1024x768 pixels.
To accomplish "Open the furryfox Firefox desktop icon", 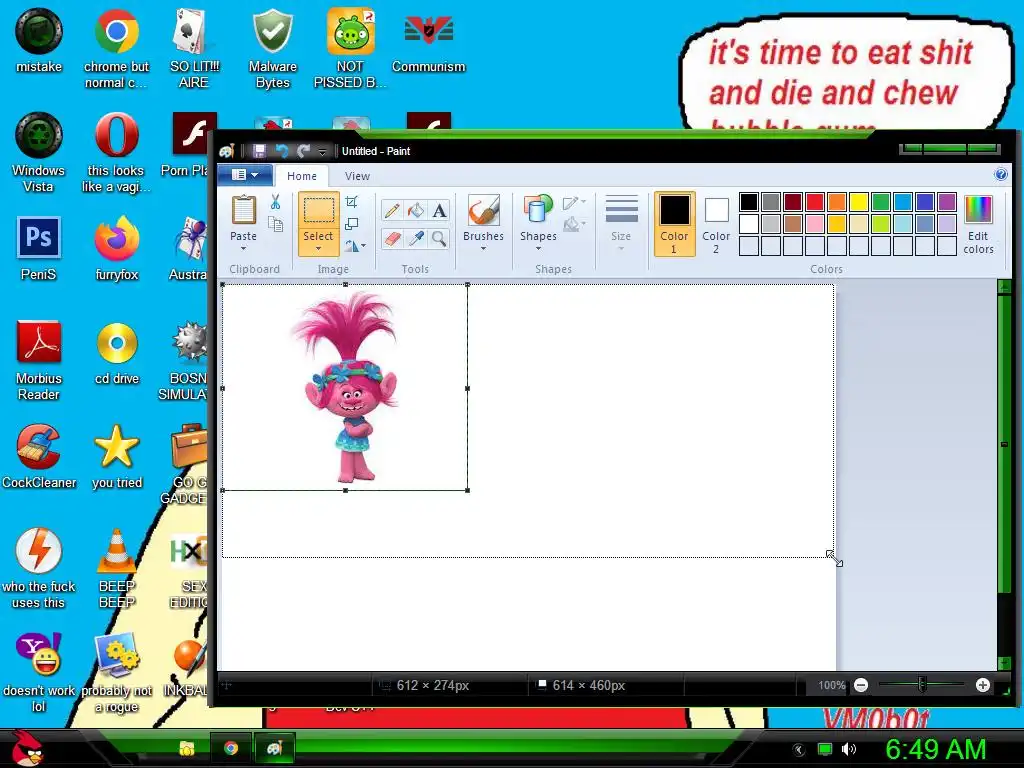I will coord(116,248).
